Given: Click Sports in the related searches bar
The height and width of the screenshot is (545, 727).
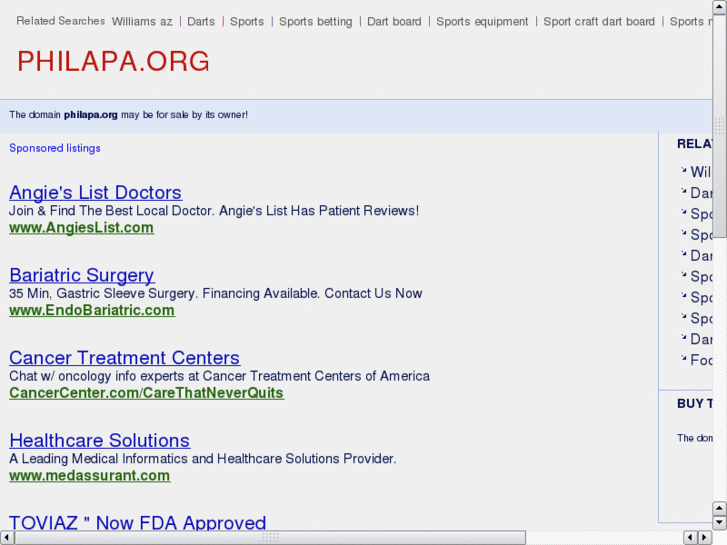Looking at the screenshot, I should [x=247, y=21].
